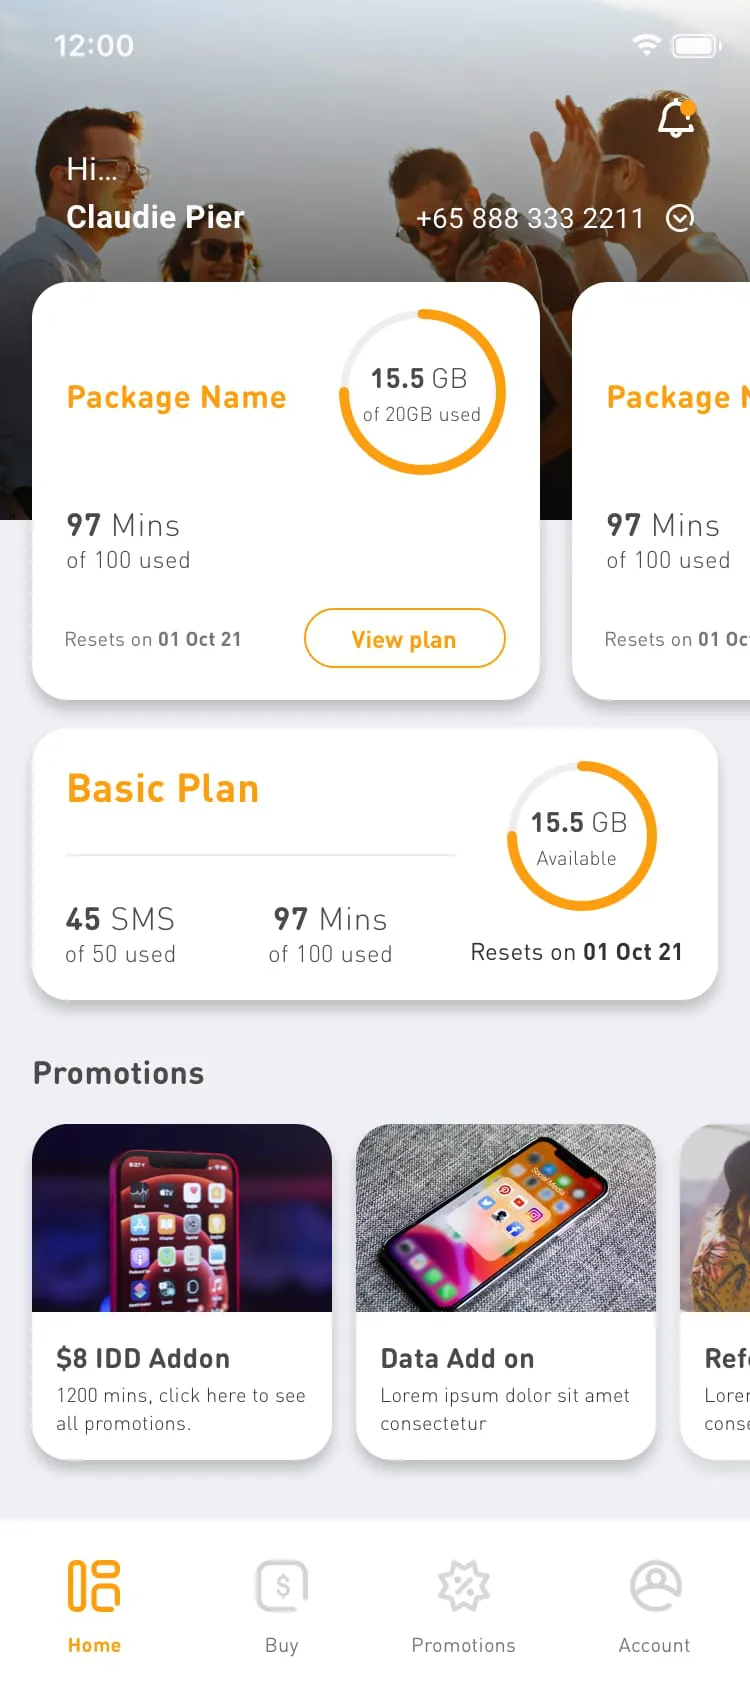Screen dimensions: 750x1694
Task: Open the $8 IDD Addon promotion
Action: (x=182, y=1292)
